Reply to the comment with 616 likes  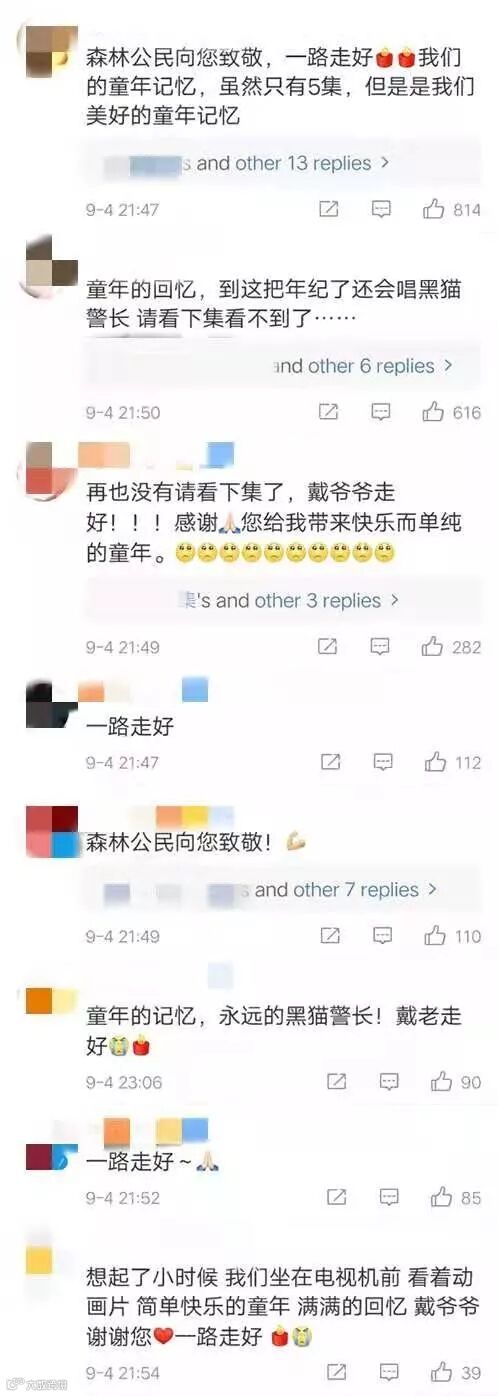381,412
